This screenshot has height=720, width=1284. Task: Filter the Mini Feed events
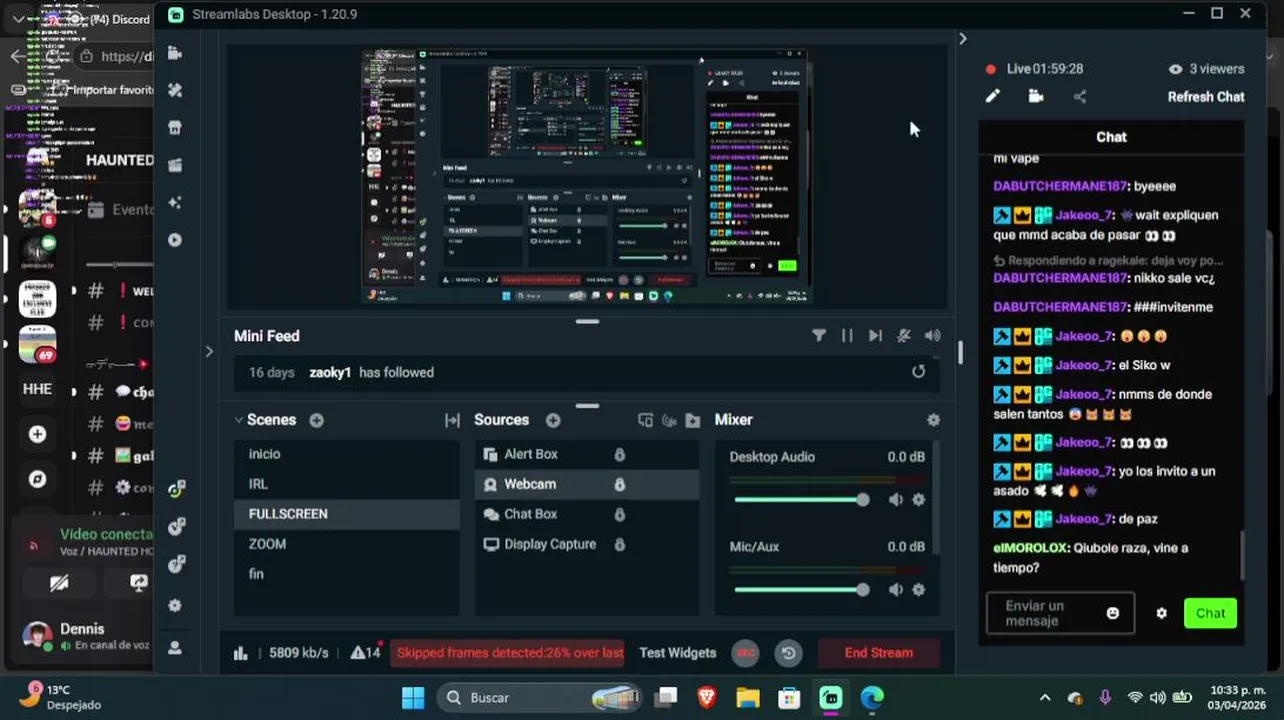pos(819,336)
